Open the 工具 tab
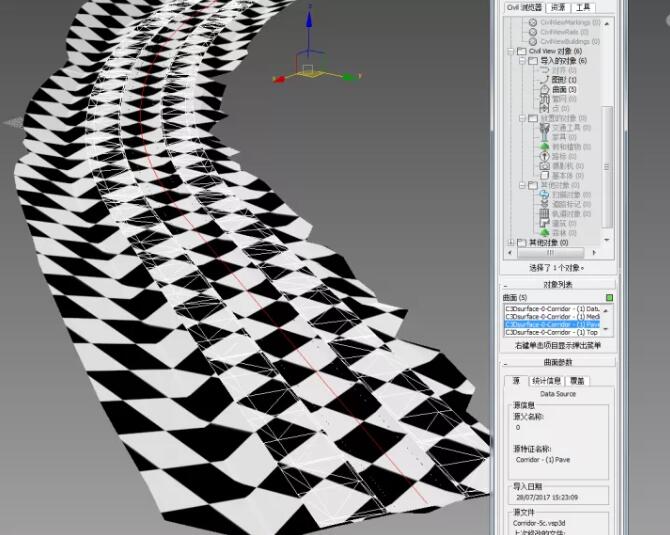 583,7
